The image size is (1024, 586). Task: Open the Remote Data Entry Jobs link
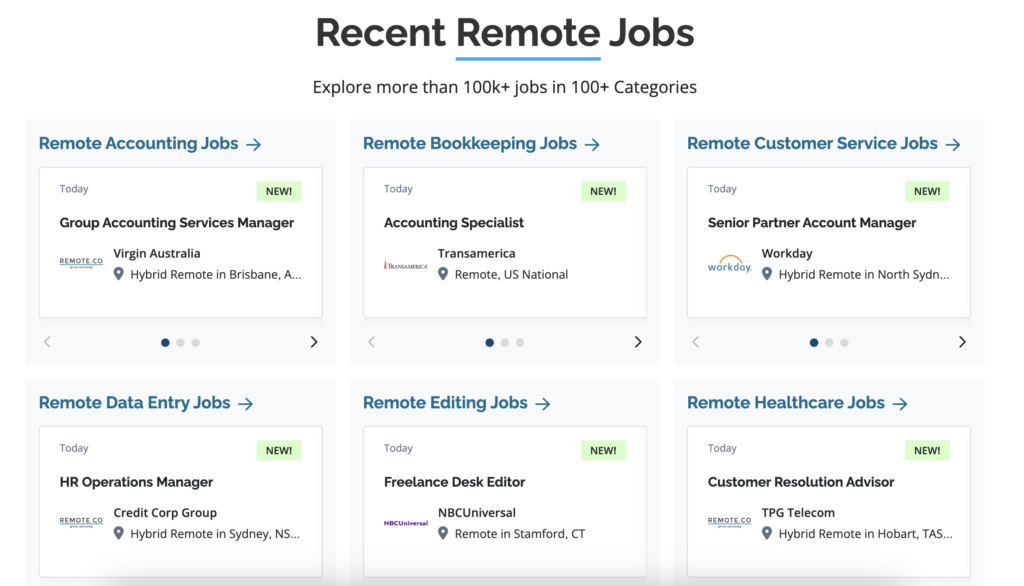pyautogui.click(x=135, y=402)
